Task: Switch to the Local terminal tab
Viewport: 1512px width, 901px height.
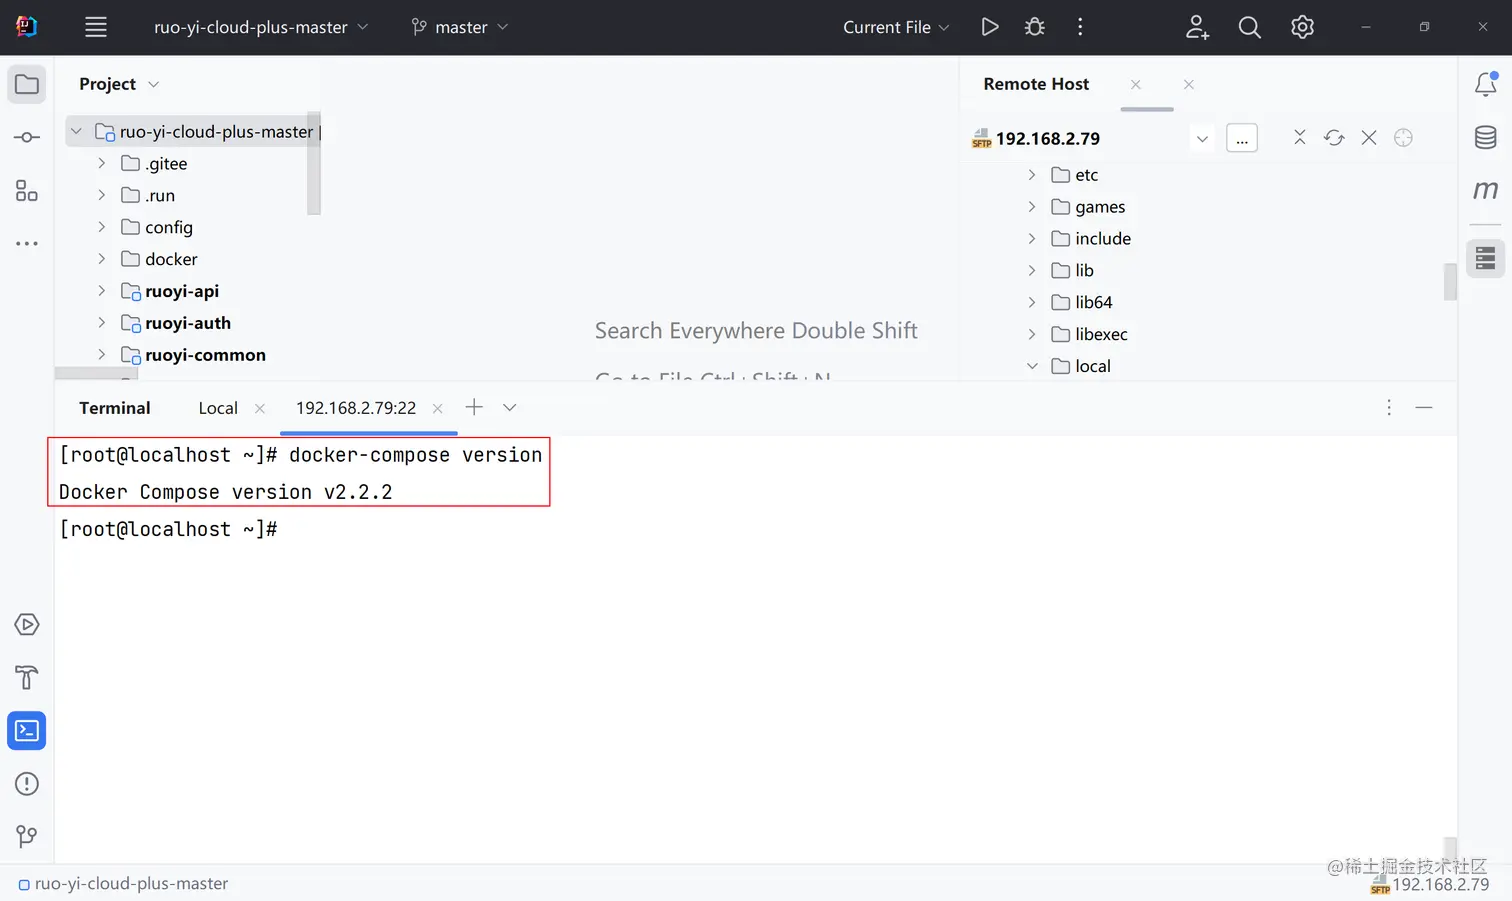Action: [x=218, y=408]
